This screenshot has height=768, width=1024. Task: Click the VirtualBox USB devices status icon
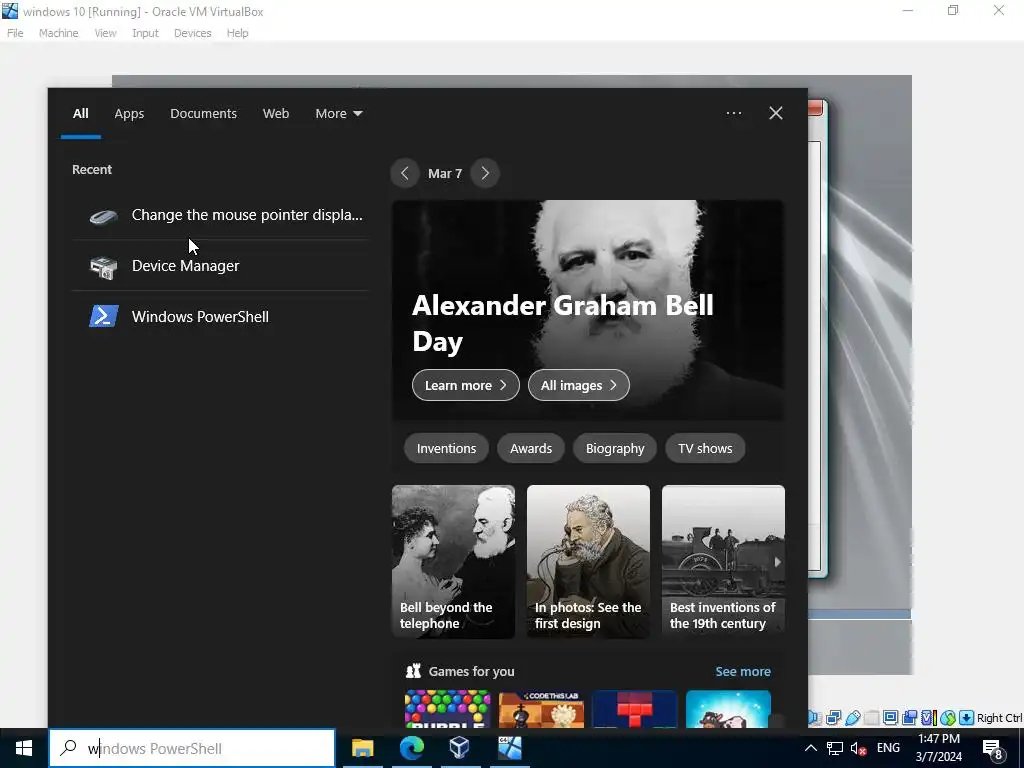point(853,718)
